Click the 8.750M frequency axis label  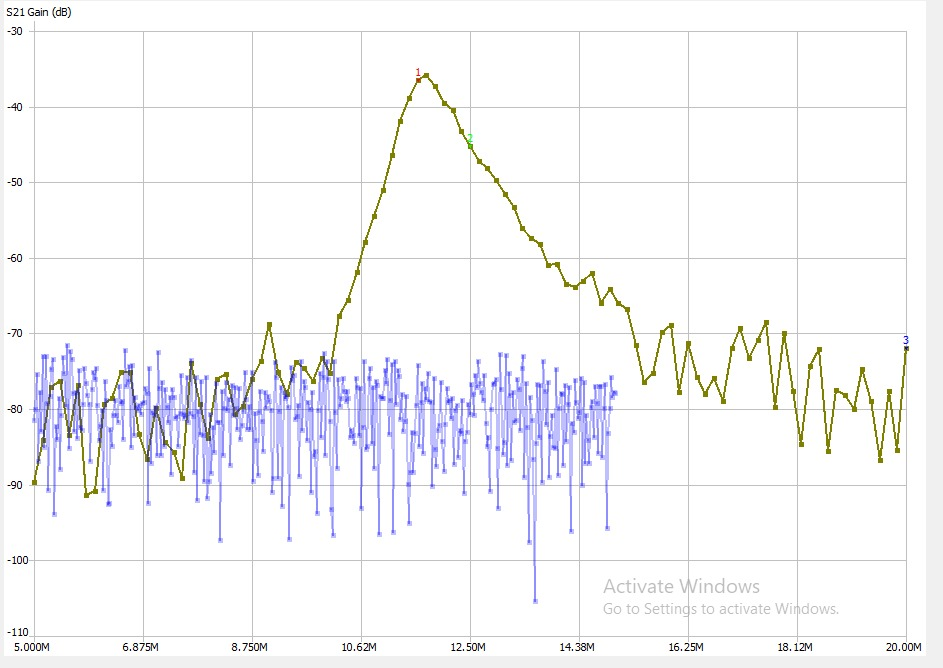251,646
